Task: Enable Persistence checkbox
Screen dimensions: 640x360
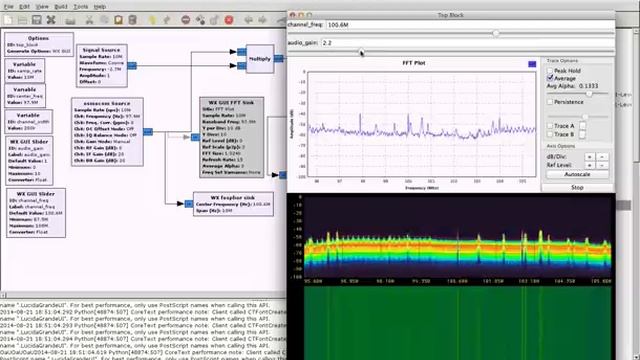Action: pos(550,102)
